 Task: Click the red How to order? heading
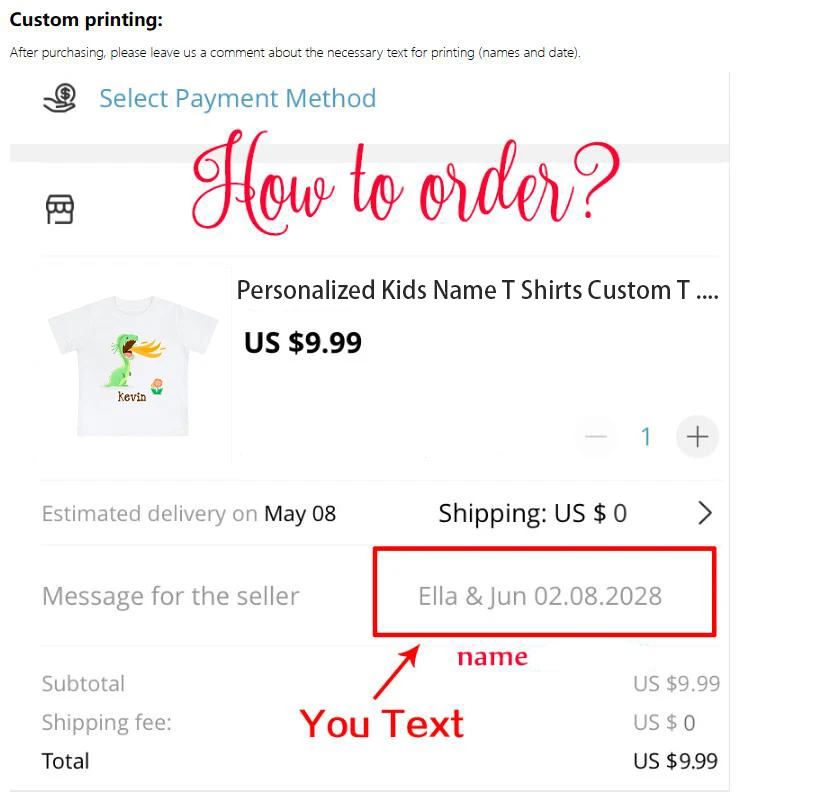(x=406, y=182)
